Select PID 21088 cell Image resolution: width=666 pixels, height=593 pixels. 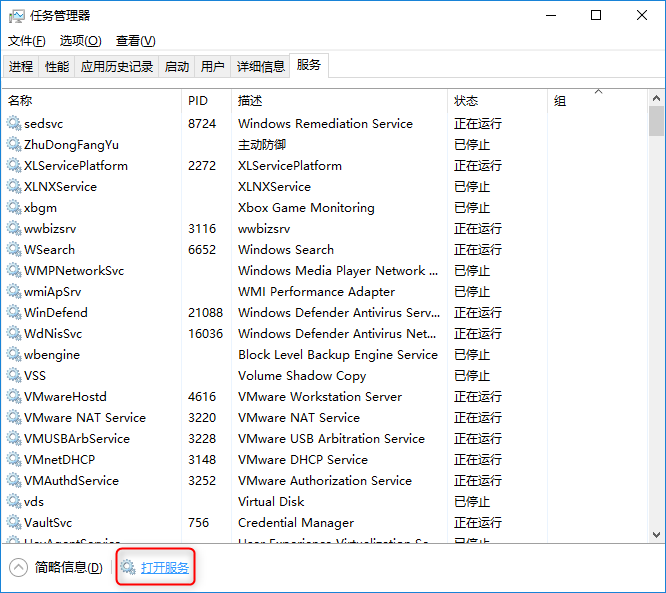[x=205, y=313]
